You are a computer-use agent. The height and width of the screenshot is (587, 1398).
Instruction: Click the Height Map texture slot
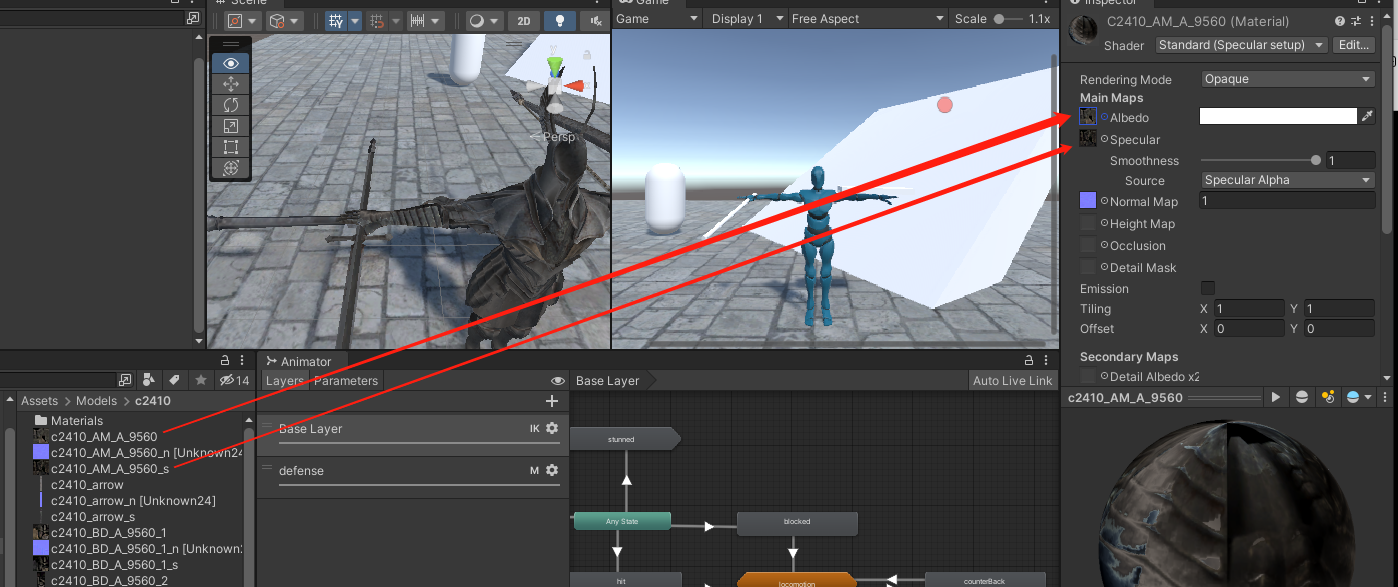coord(1088,223)
